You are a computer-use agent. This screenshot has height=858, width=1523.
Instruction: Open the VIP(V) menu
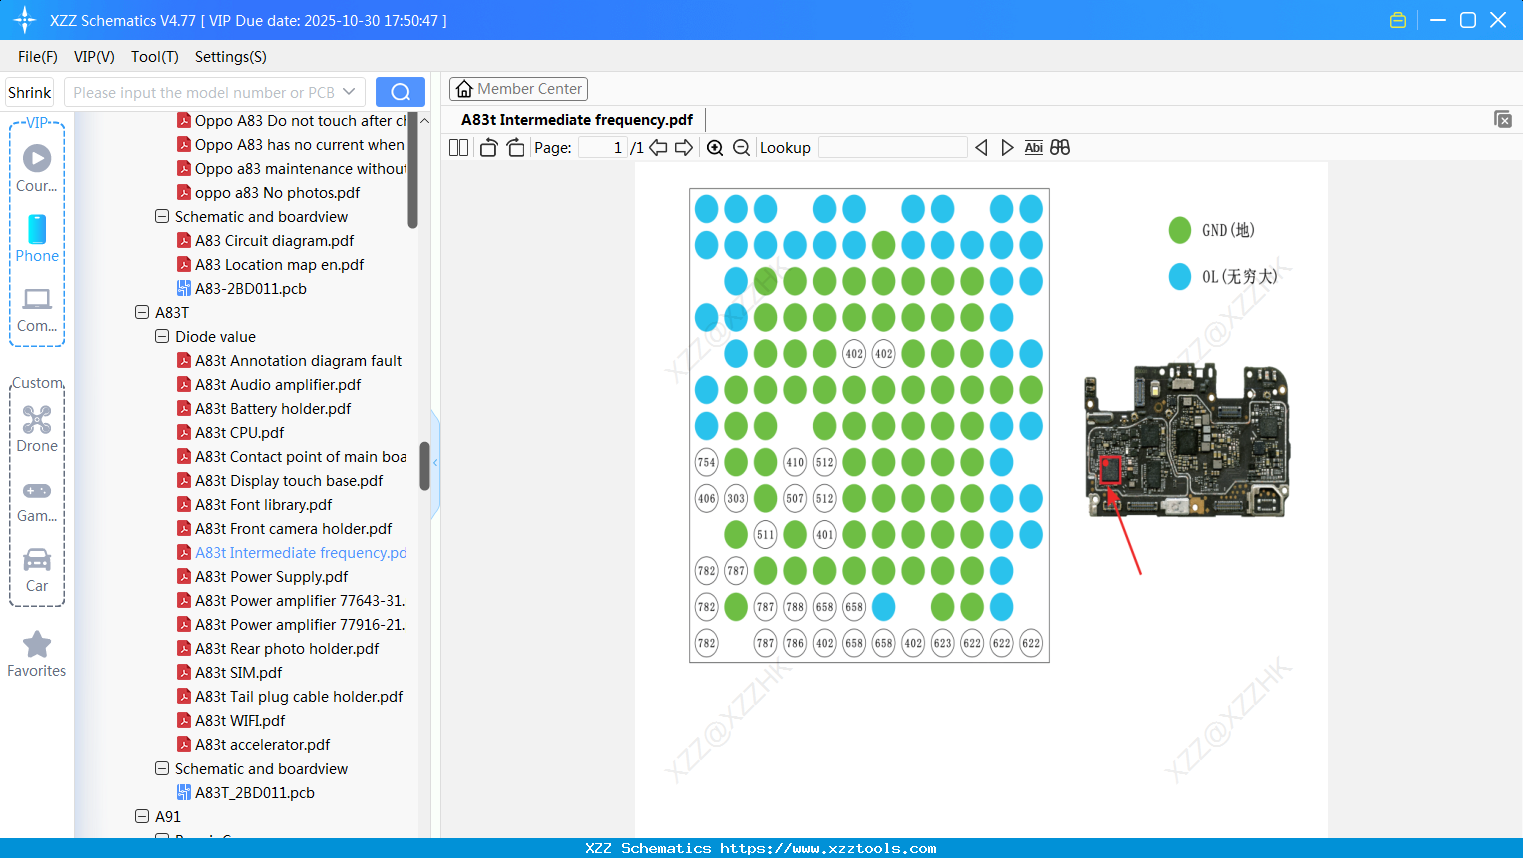[x=94, y=57]
